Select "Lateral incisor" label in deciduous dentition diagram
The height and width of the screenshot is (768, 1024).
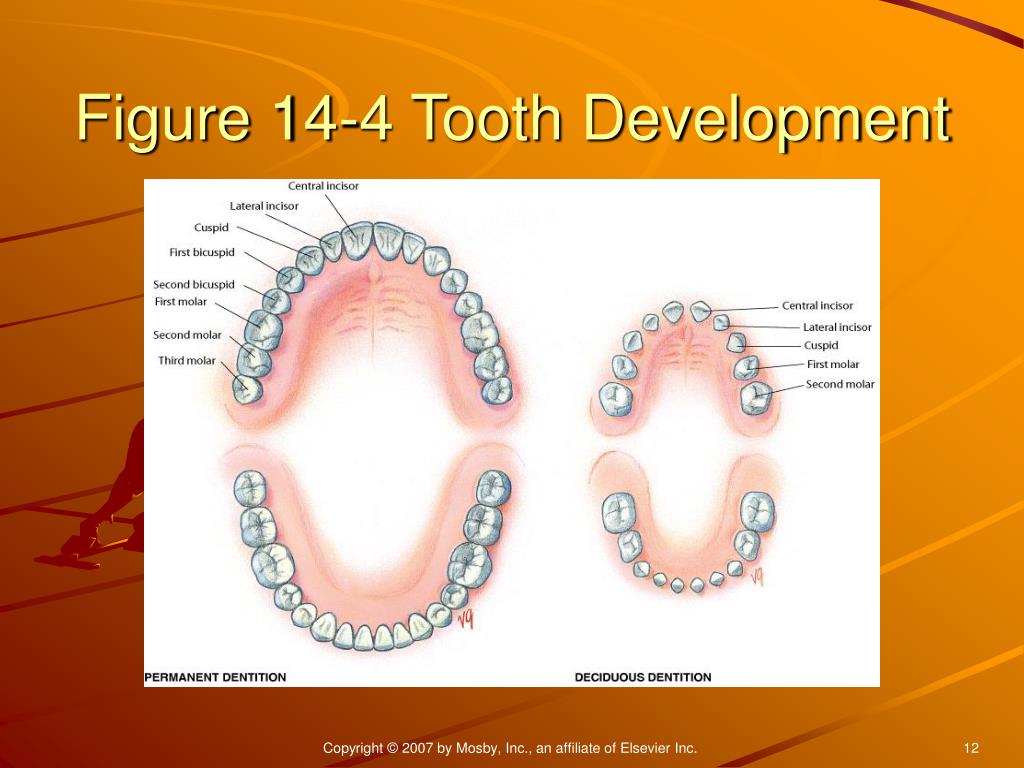point(837,327)
